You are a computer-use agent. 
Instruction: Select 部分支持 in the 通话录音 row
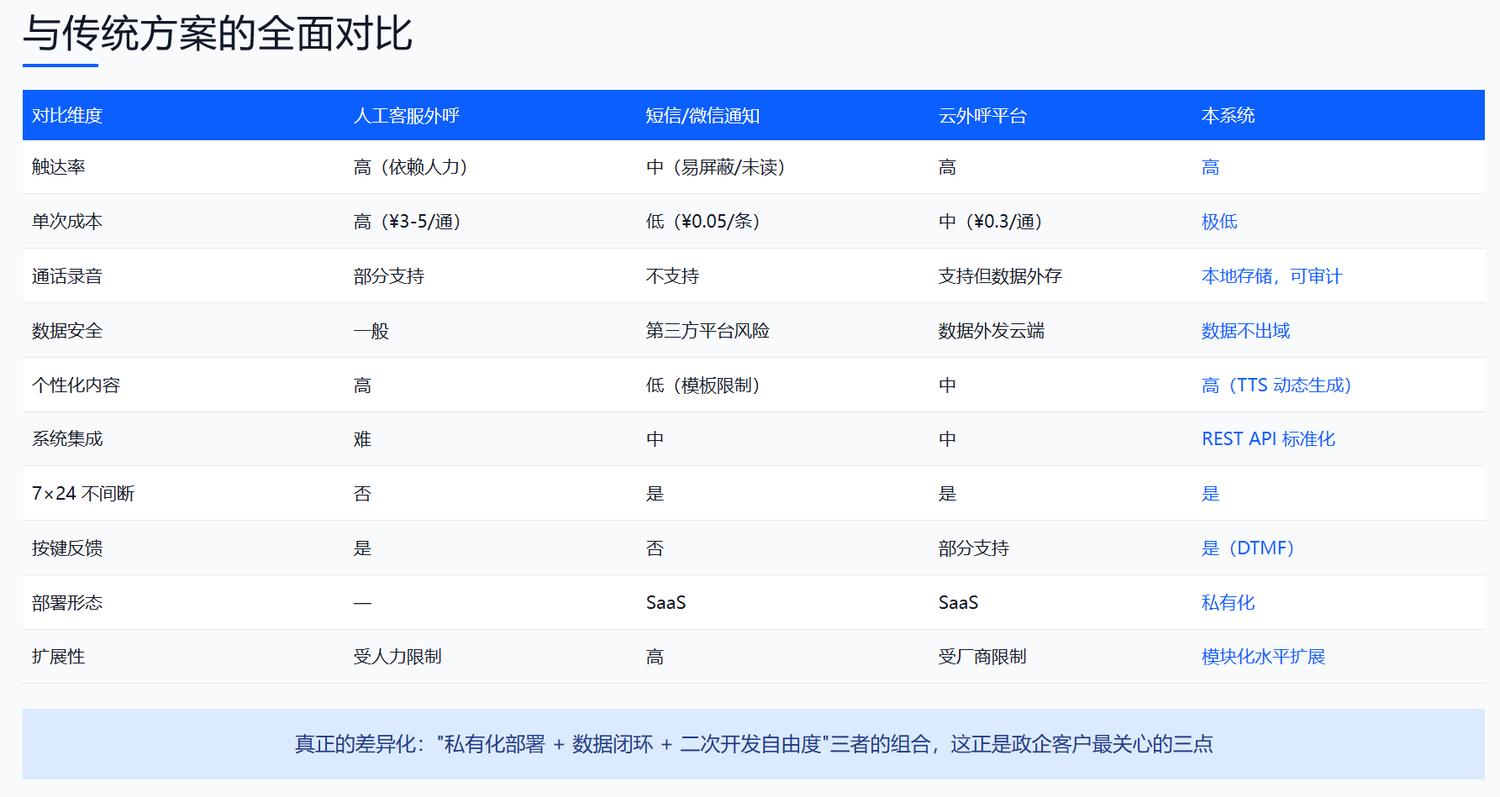point(389,276)
